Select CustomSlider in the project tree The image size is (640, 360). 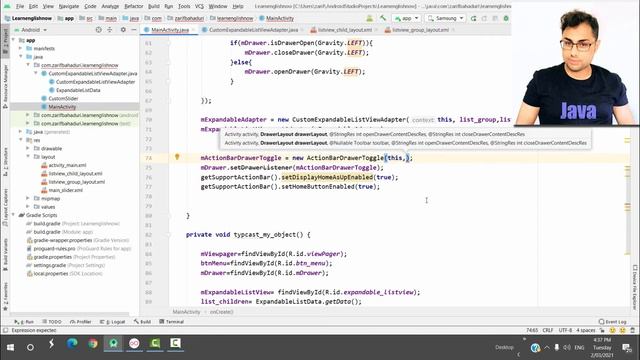pos(63,98)
